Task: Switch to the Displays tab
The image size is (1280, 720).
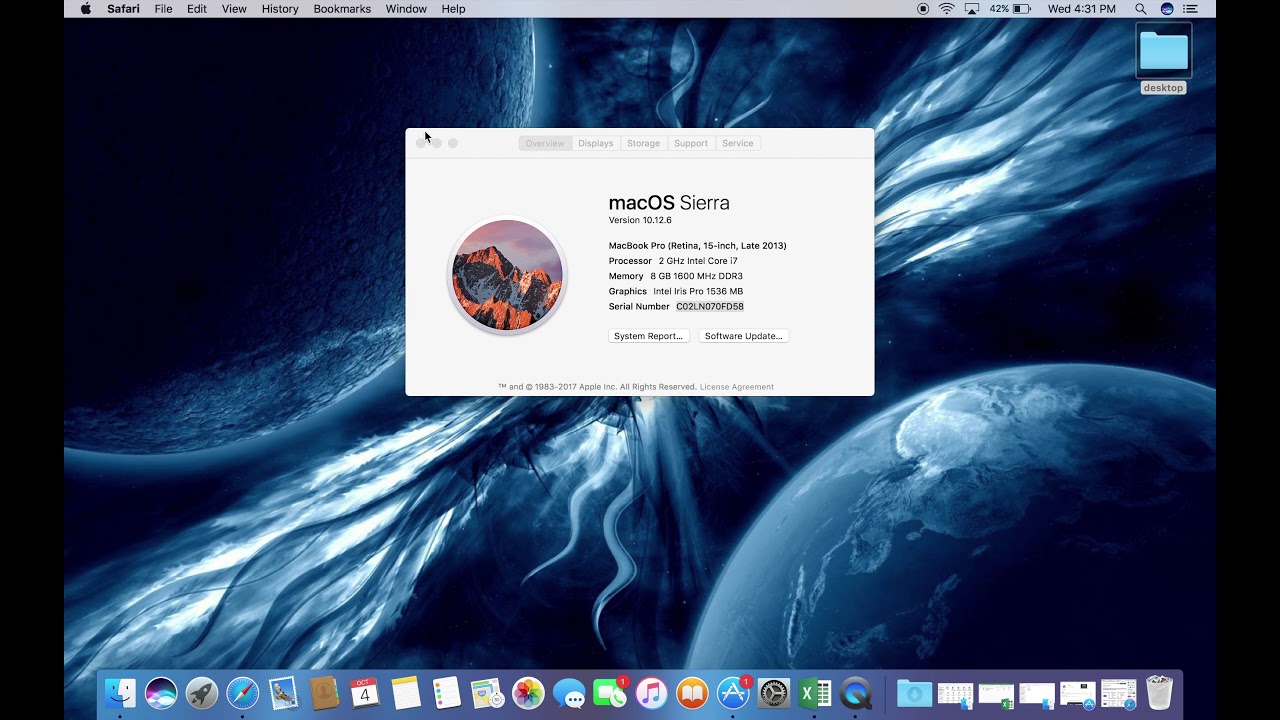Action: [x=596, y=143]
